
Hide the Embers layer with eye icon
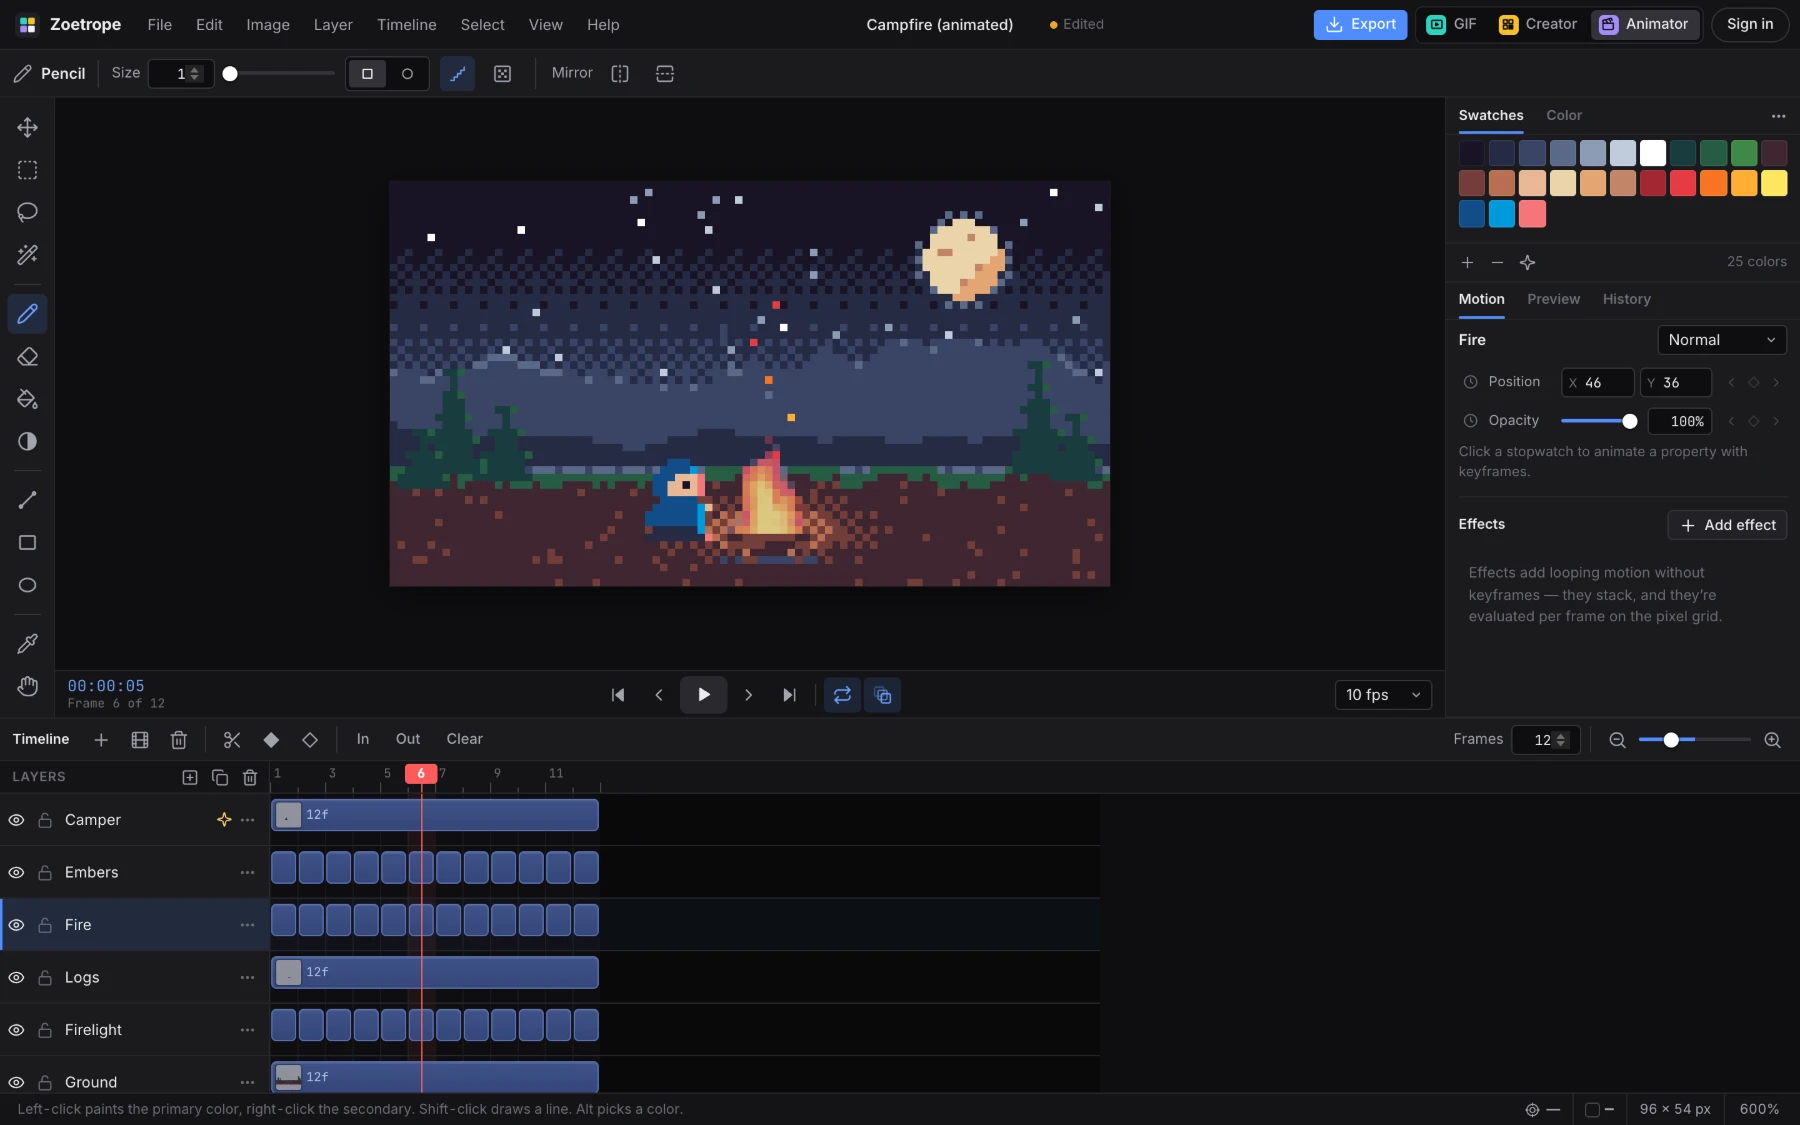[x=16, y=873]
